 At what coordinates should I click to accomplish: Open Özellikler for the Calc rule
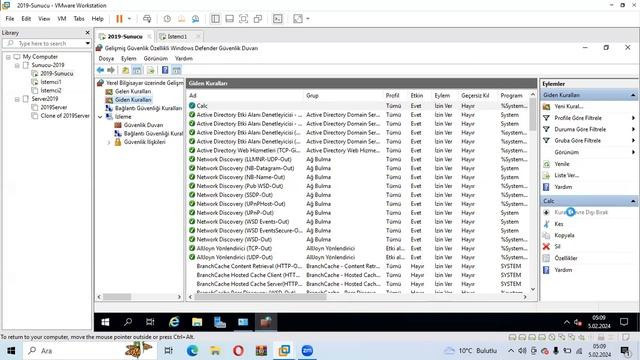(x=566, y=258)
